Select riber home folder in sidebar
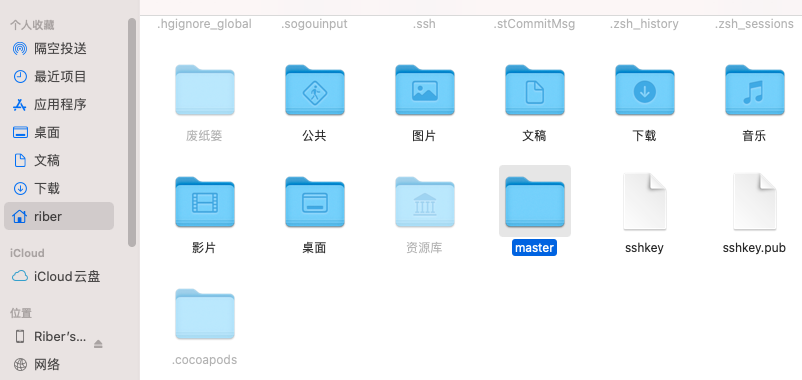This screenshot has width=802, height=380. pyautogui.click(x=59, y=216)
